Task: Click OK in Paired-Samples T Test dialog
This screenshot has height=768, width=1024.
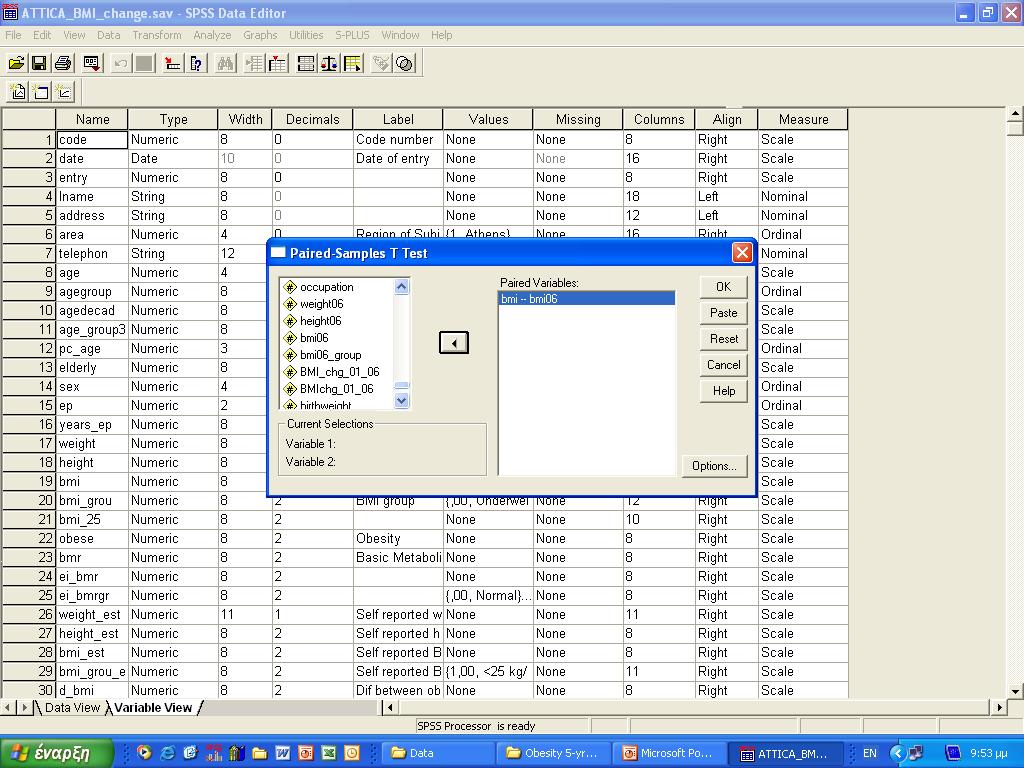Action: 724,287
